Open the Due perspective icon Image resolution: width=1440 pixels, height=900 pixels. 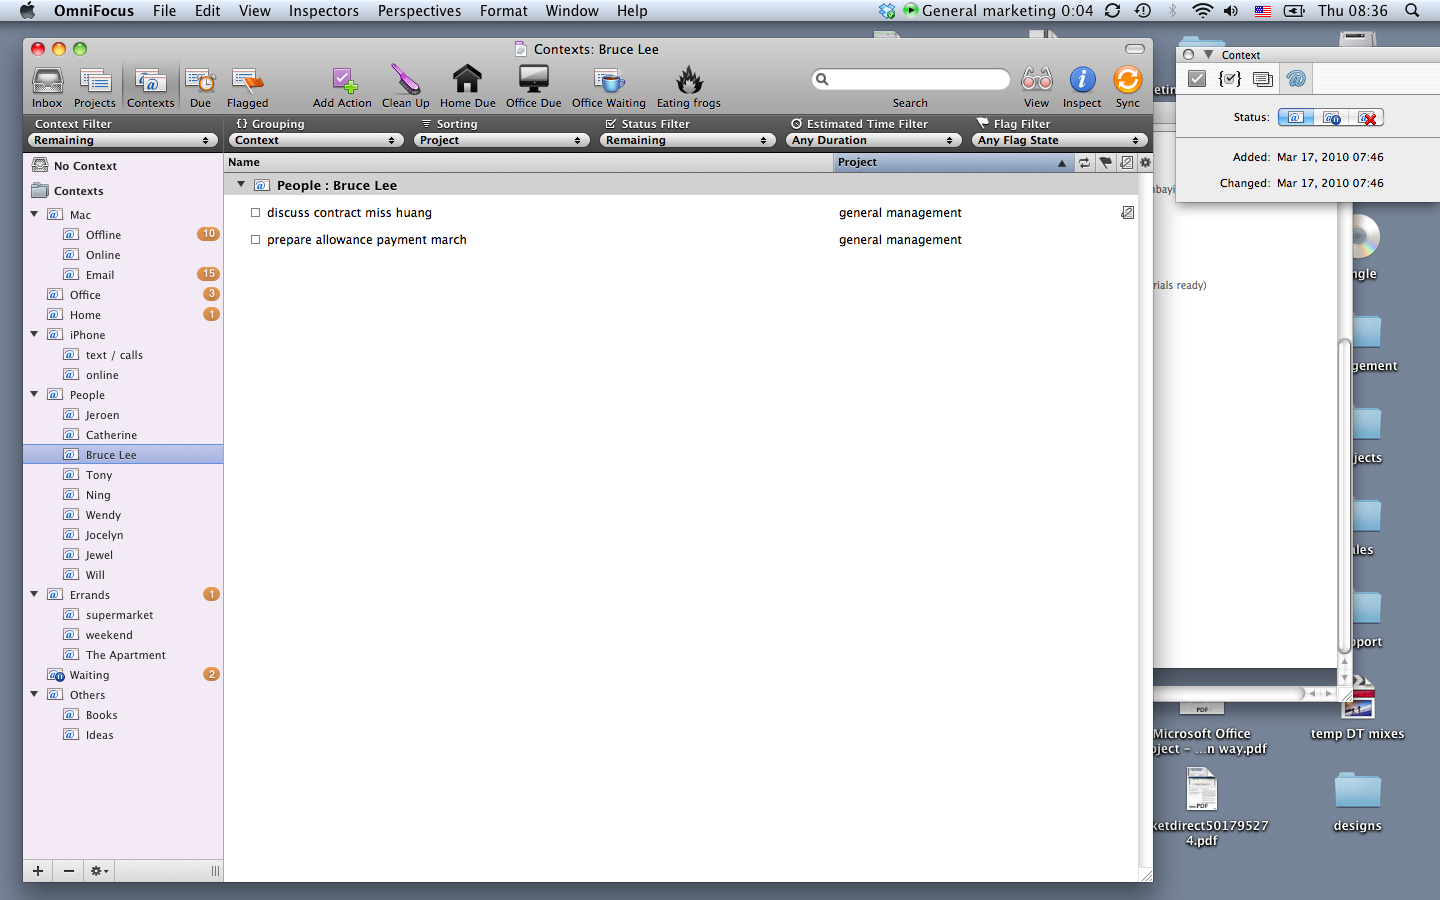200,87
